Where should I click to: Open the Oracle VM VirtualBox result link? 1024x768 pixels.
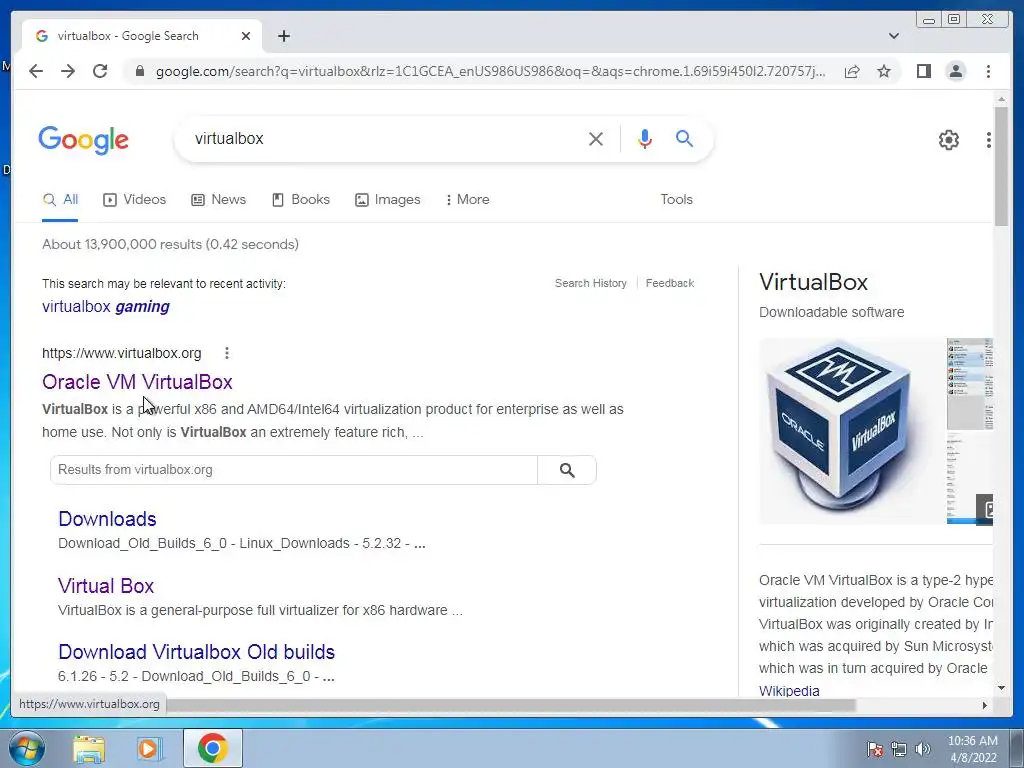(x=137, y=382)
